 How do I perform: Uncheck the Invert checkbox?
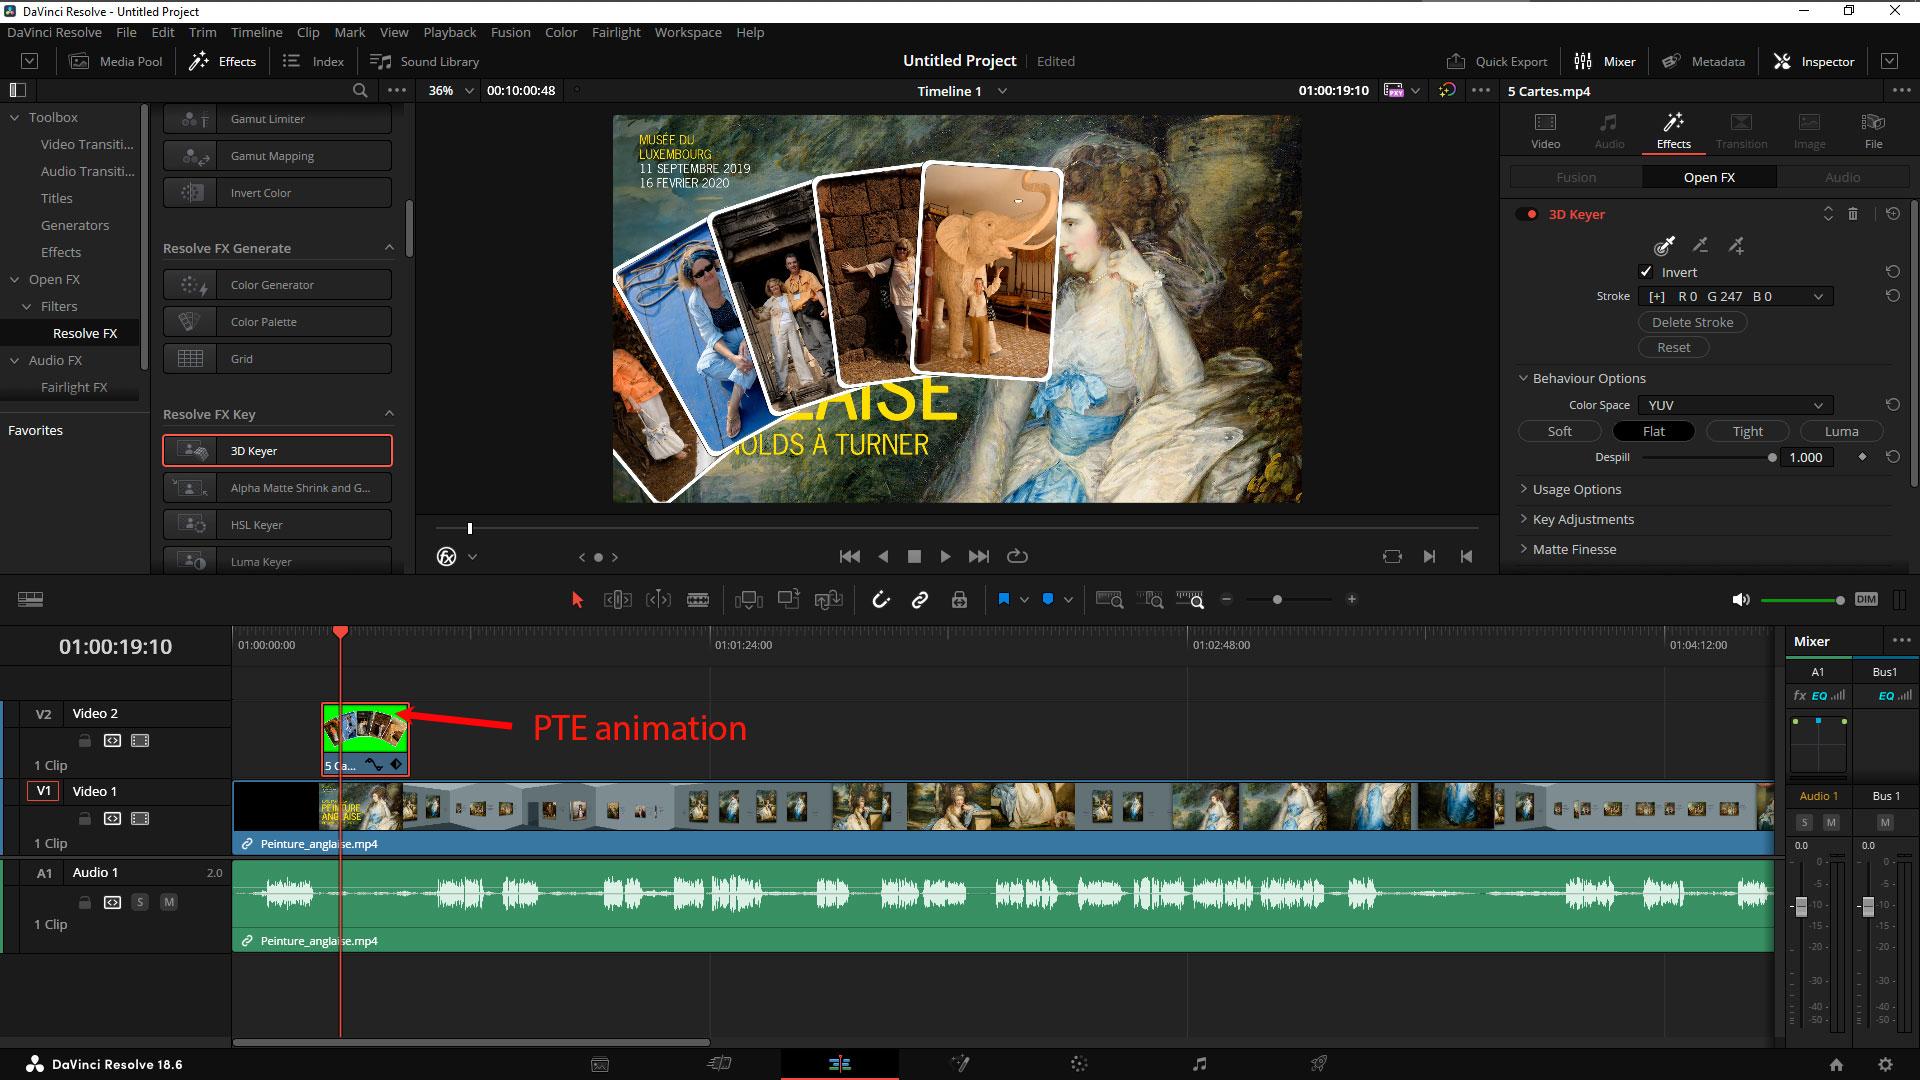1646,272
